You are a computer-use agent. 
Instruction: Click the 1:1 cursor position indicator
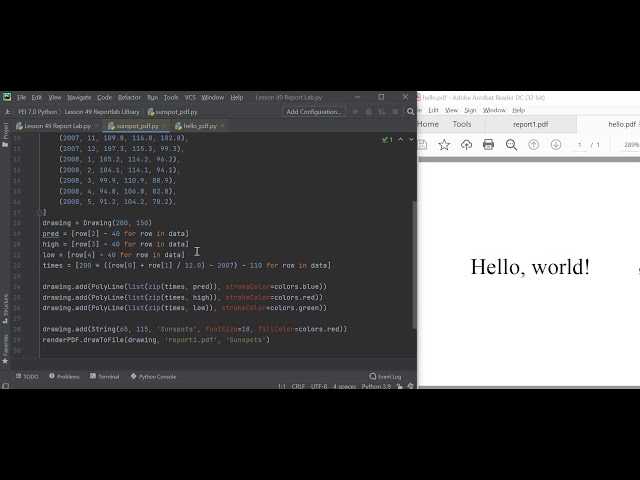click(x=282, y=386)
